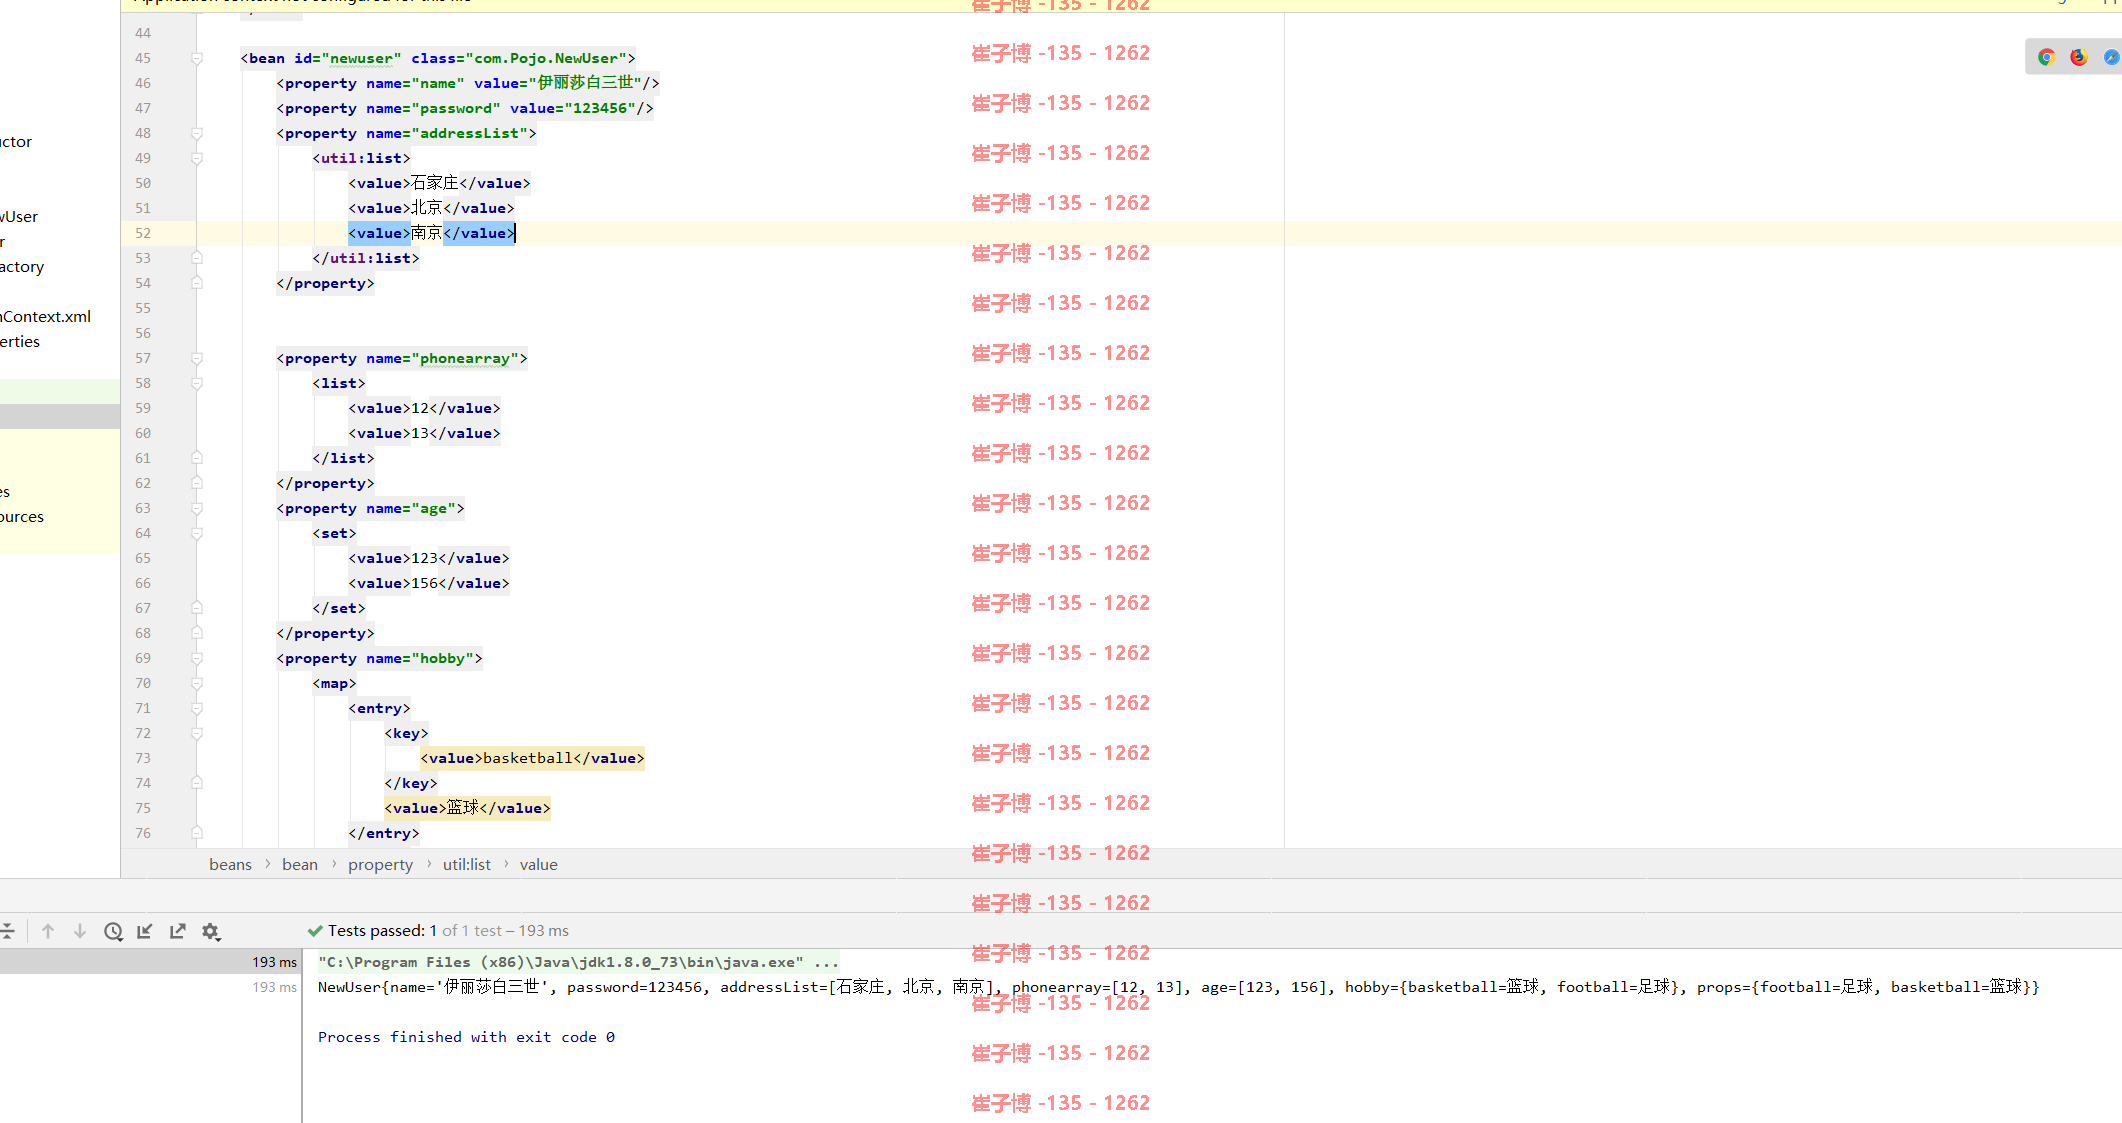This screenshot has height=1123, width=2122.
Task: Open the test runner gear settings
Action: pos(210,931)
